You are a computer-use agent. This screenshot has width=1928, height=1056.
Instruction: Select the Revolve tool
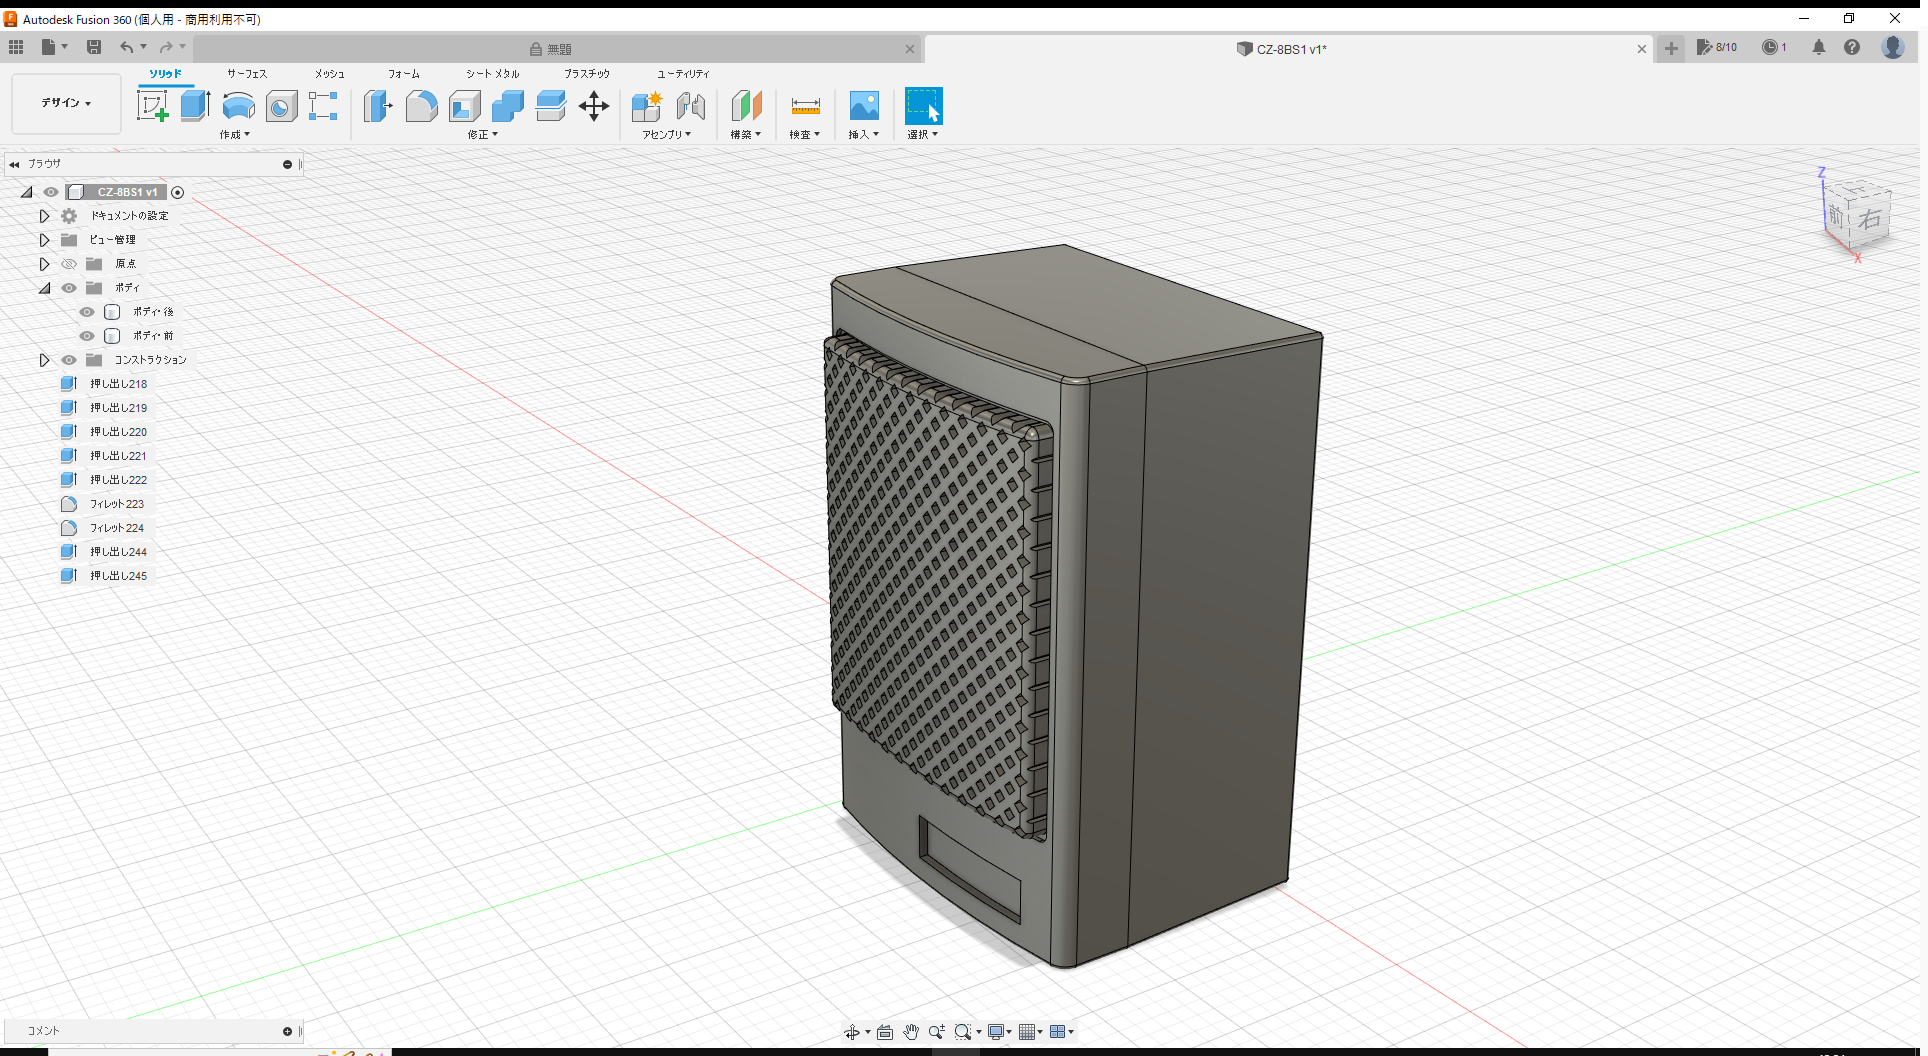pos(238,106)
